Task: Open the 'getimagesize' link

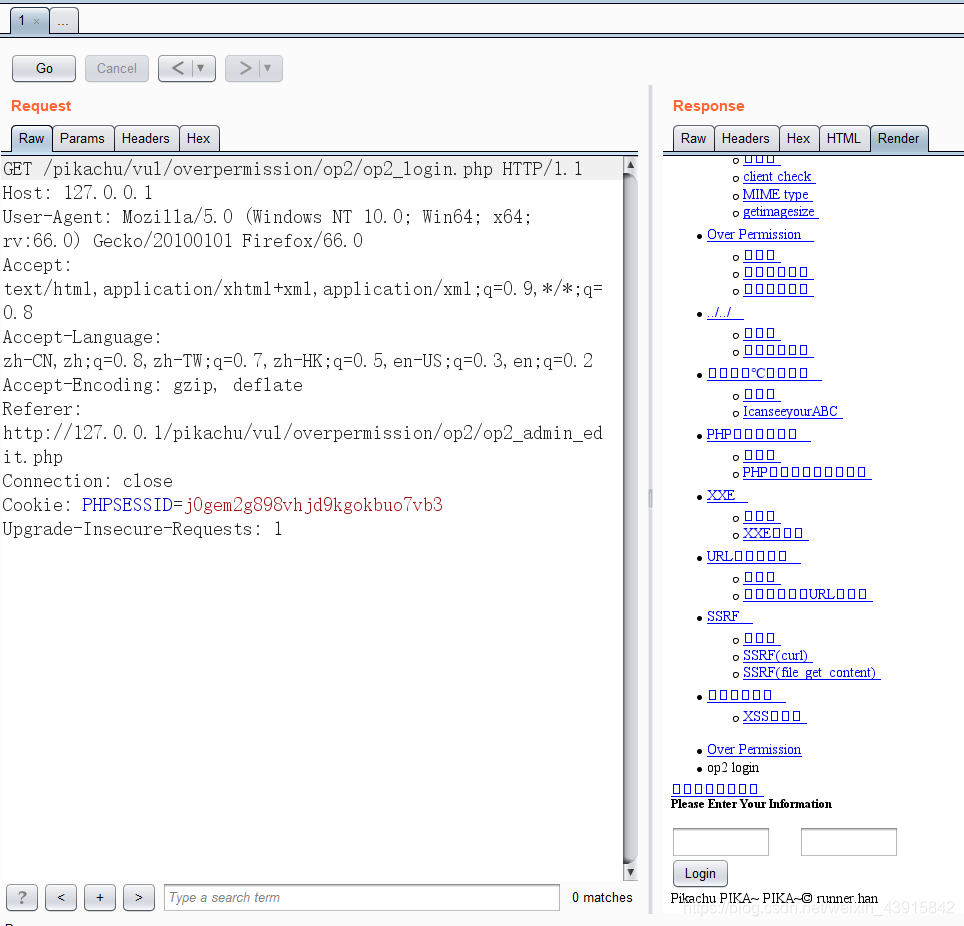Action: pos(780,212)
